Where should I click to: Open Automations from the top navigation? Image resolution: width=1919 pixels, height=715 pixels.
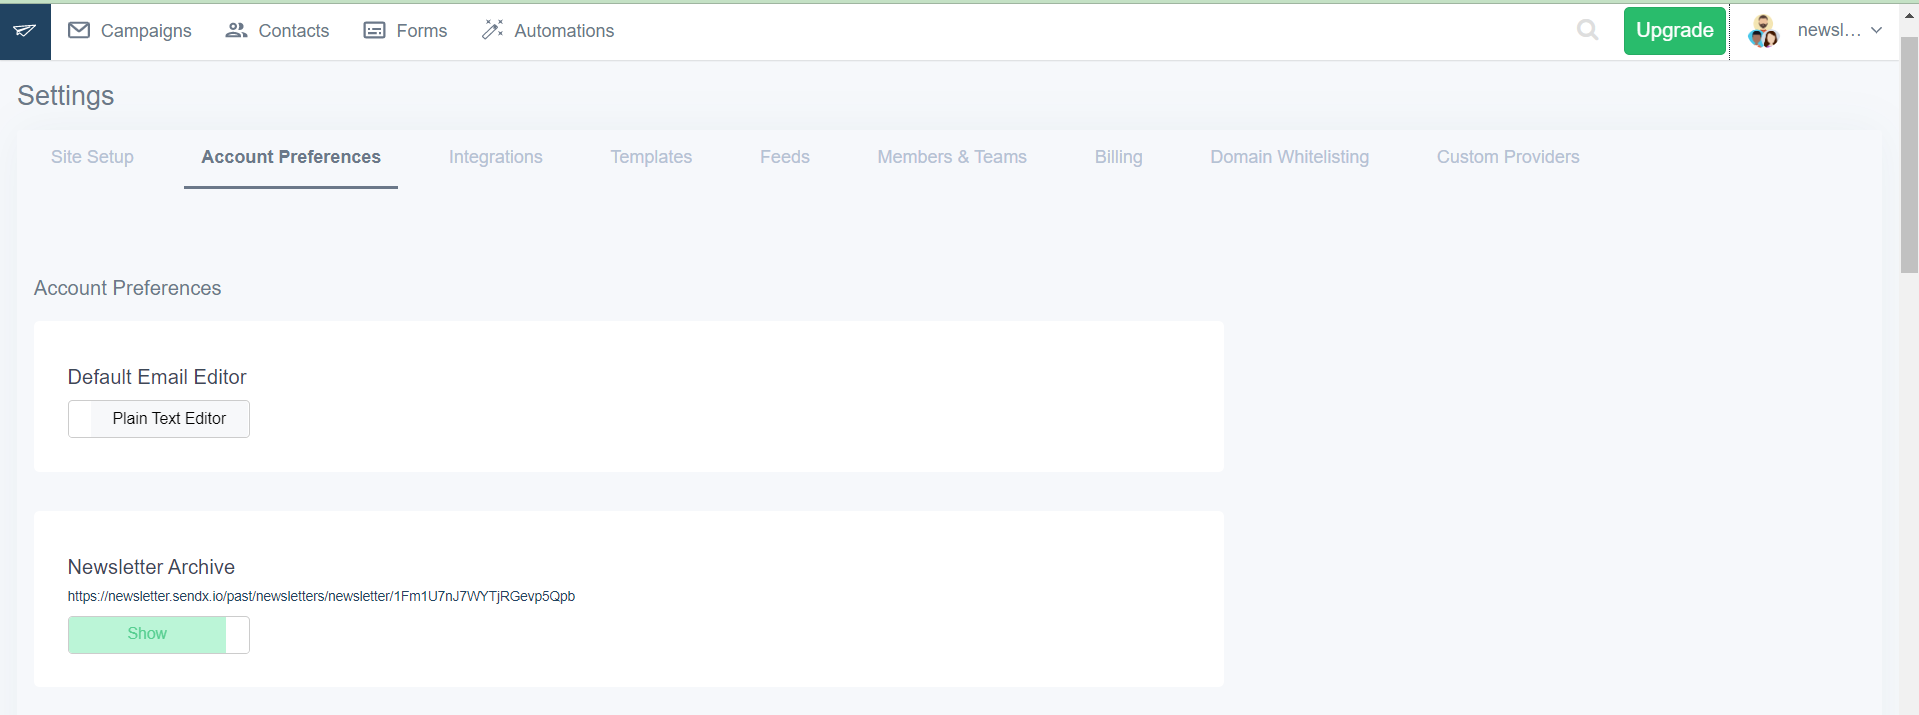[548, 31]
